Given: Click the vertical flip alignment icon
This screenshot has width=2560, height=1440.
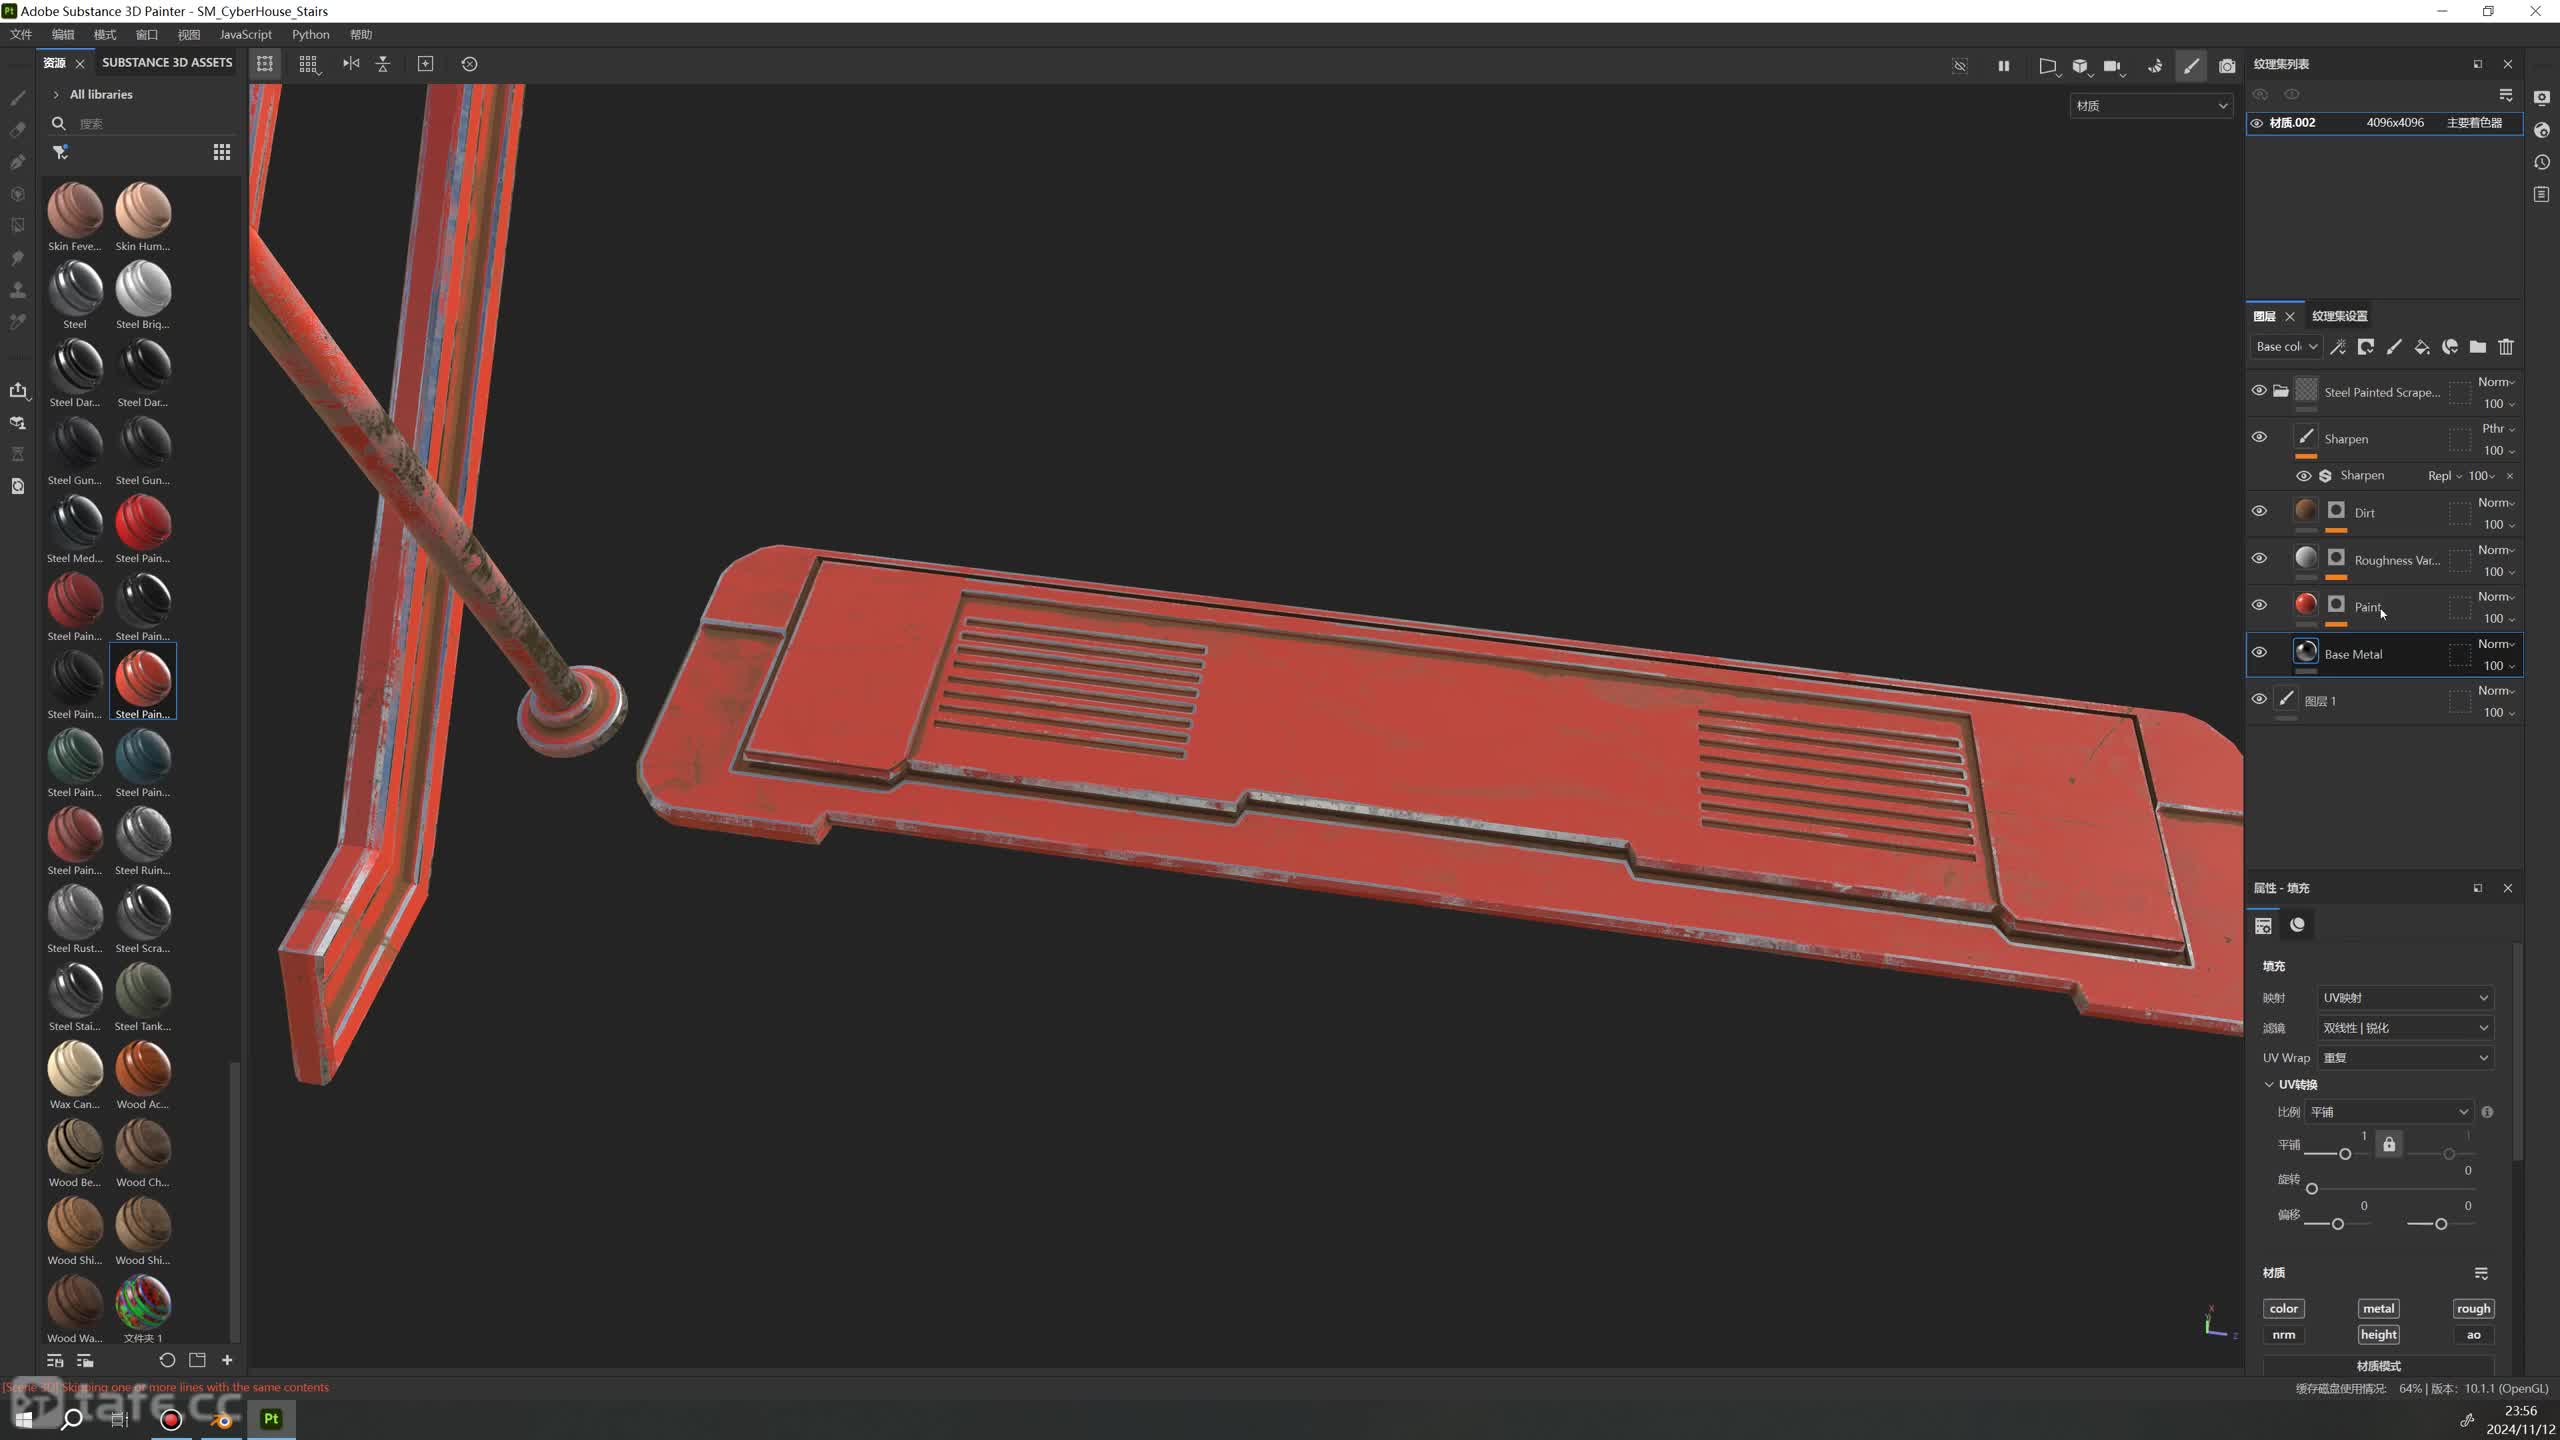Looking at the screenshot, I should 383,64.
